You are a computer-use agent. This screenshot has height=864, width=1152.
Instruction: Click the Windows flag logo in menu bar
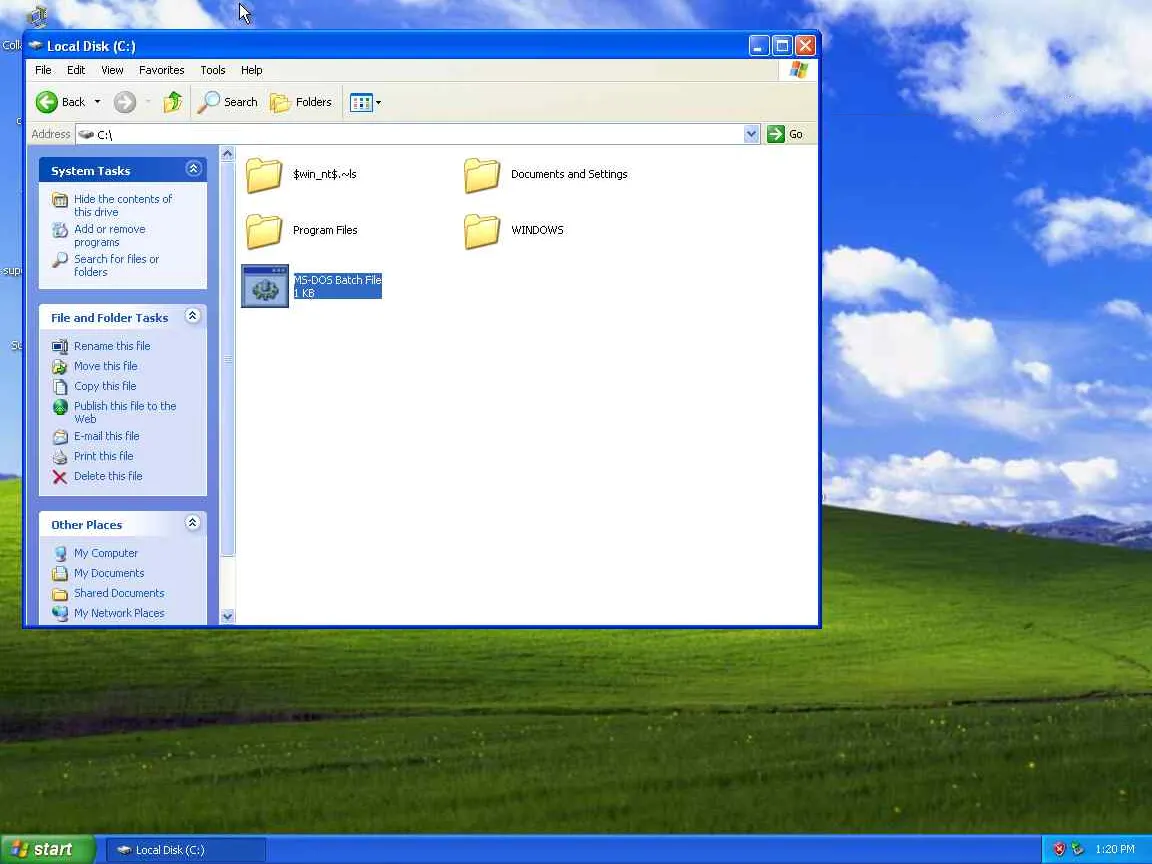(x=799, y=70)
